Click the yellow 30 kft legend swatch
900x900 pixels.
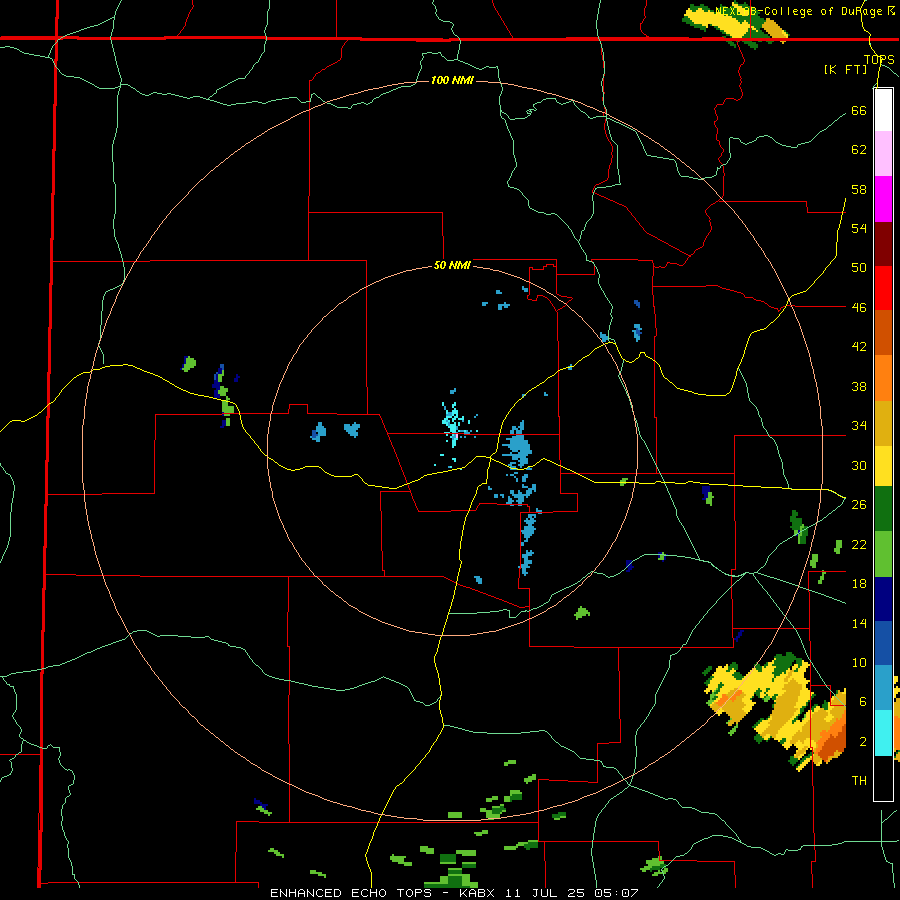[883, 466]
